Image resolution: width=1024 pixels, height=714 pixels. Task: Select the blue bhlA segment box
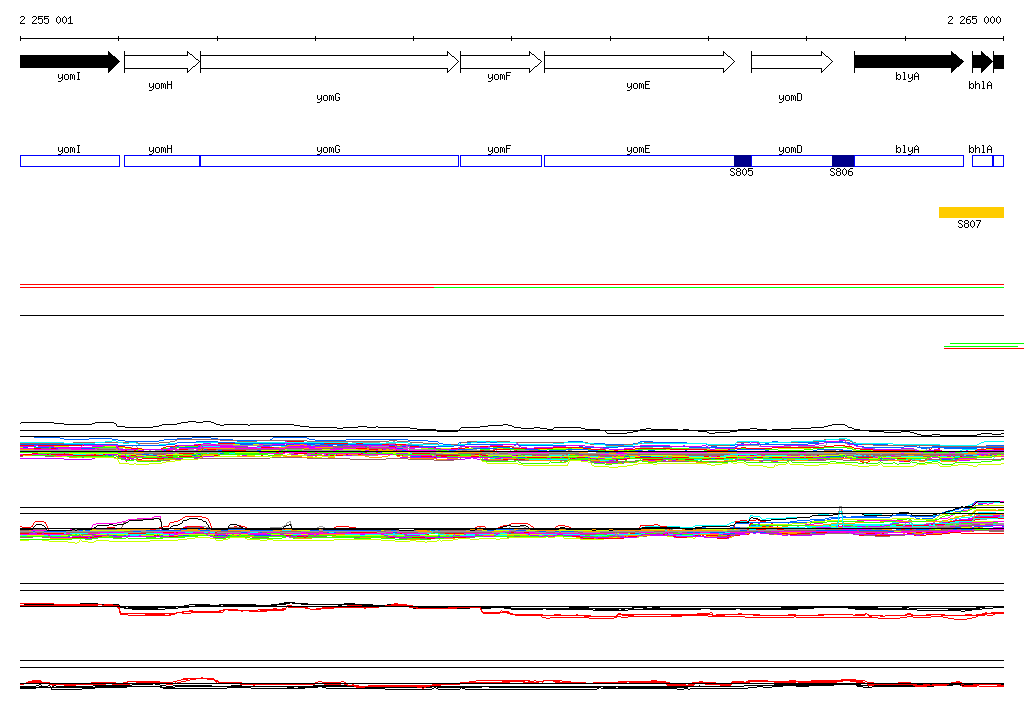click(x=982, y=161)
